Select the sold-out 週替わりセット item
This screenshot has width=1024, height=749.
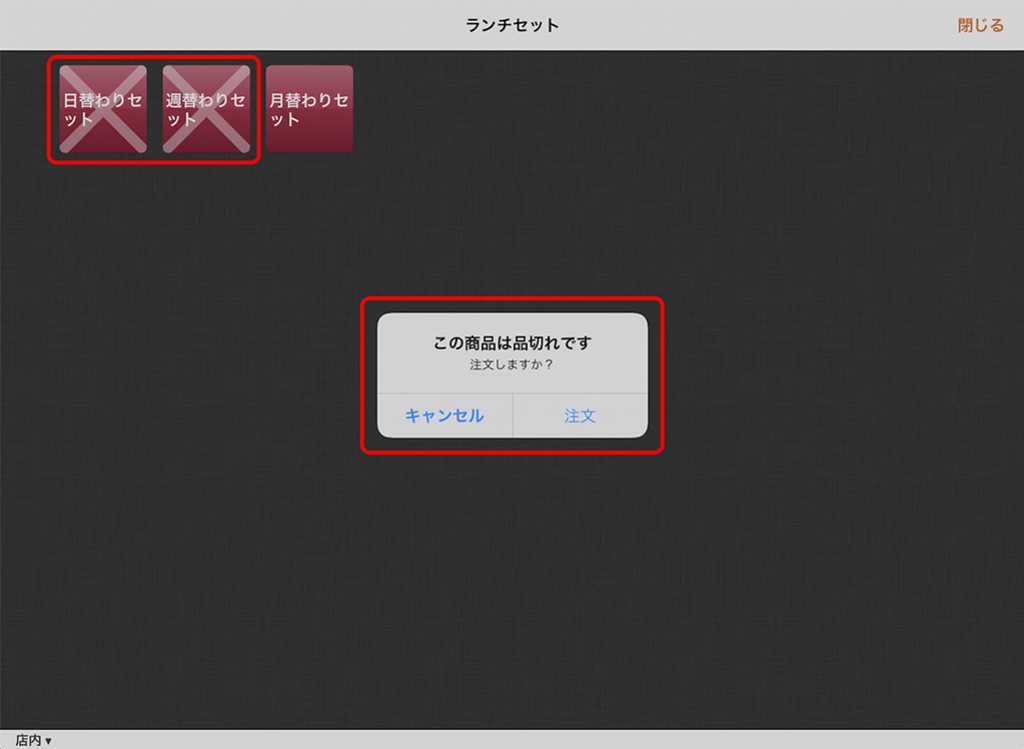coord(206,109)
